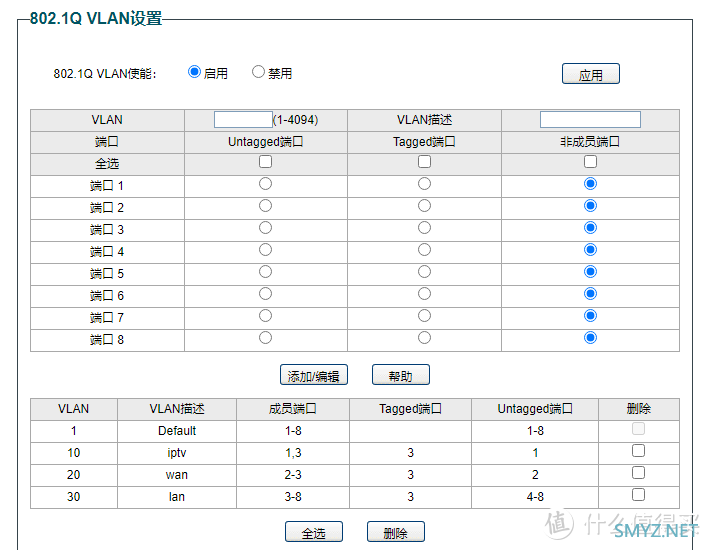This screenshot has width=711, height=550.
Task: Click the '非成员端口' column header
Action: tap(590, 142)
